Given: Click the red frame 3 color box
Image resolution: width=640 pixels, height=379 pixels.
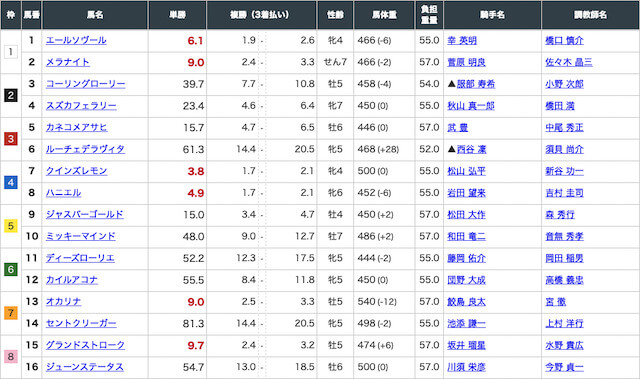Looking at the screenshot, I should 11,139.
